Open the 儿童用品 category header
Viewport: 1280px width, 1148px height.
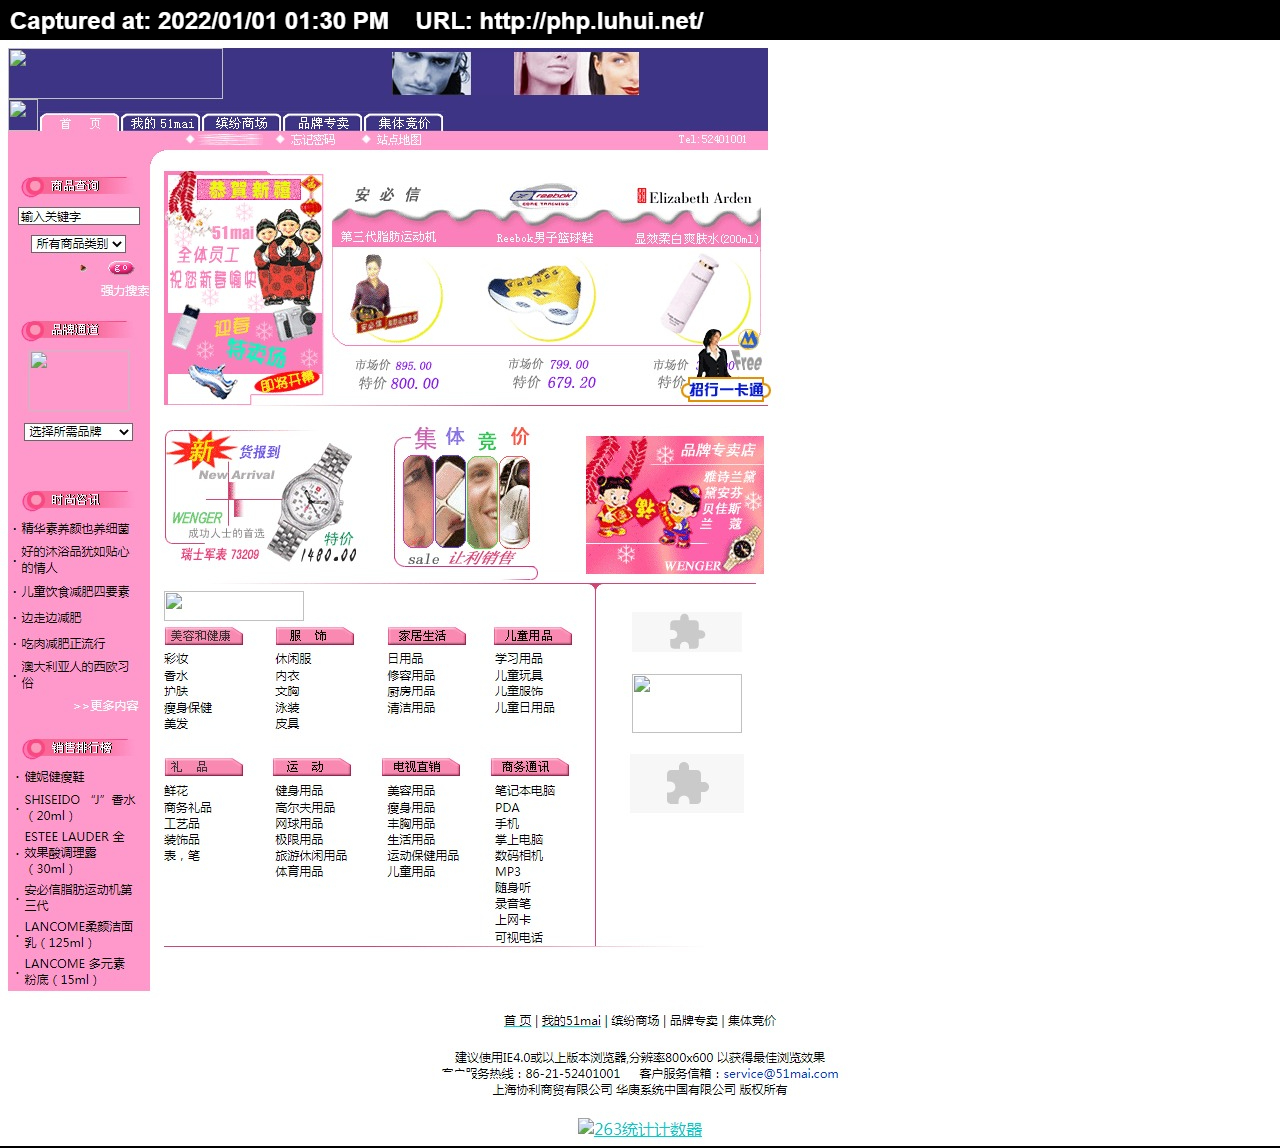[532, 636]
